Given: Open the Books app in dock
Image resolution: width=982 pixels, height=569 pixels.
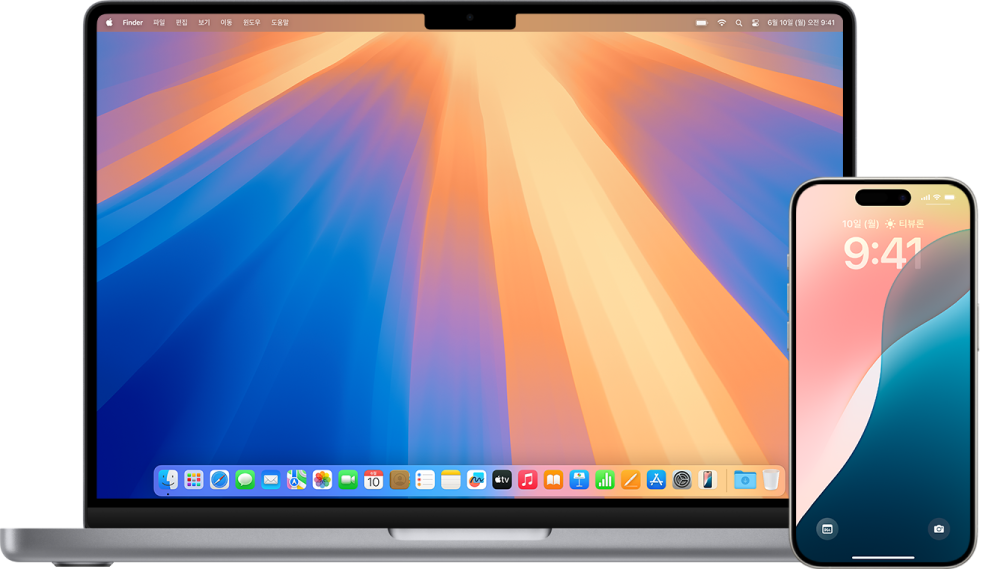Looking at the screenshot, I should [553, 480].
